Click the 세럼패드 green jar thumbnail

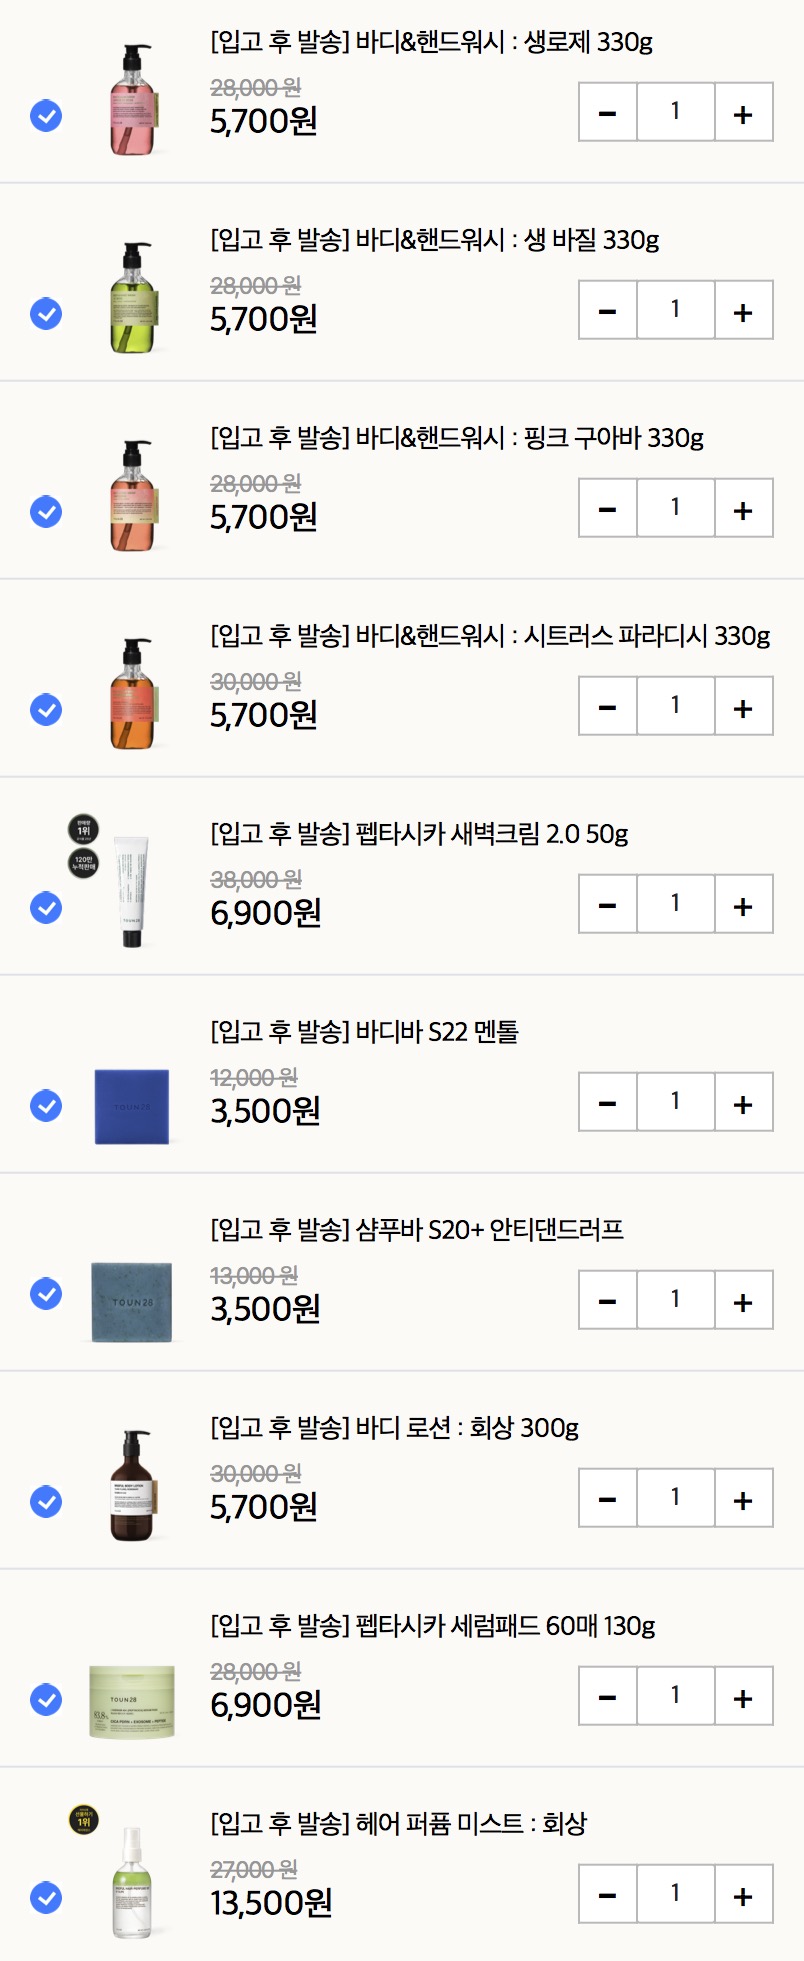[131, 1701]
